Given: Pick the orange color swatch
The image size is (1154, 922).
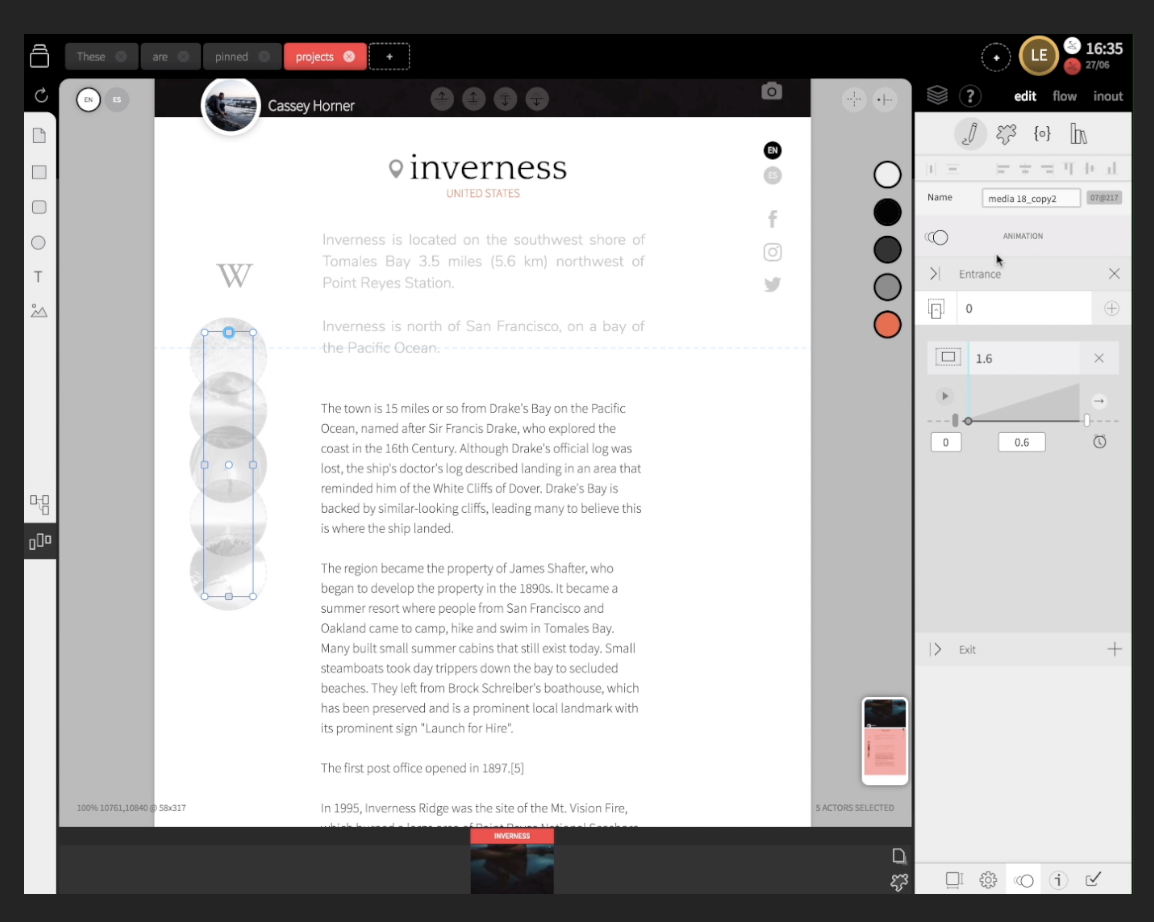Looking at the screenshot, I should click(x=887, y=325).
